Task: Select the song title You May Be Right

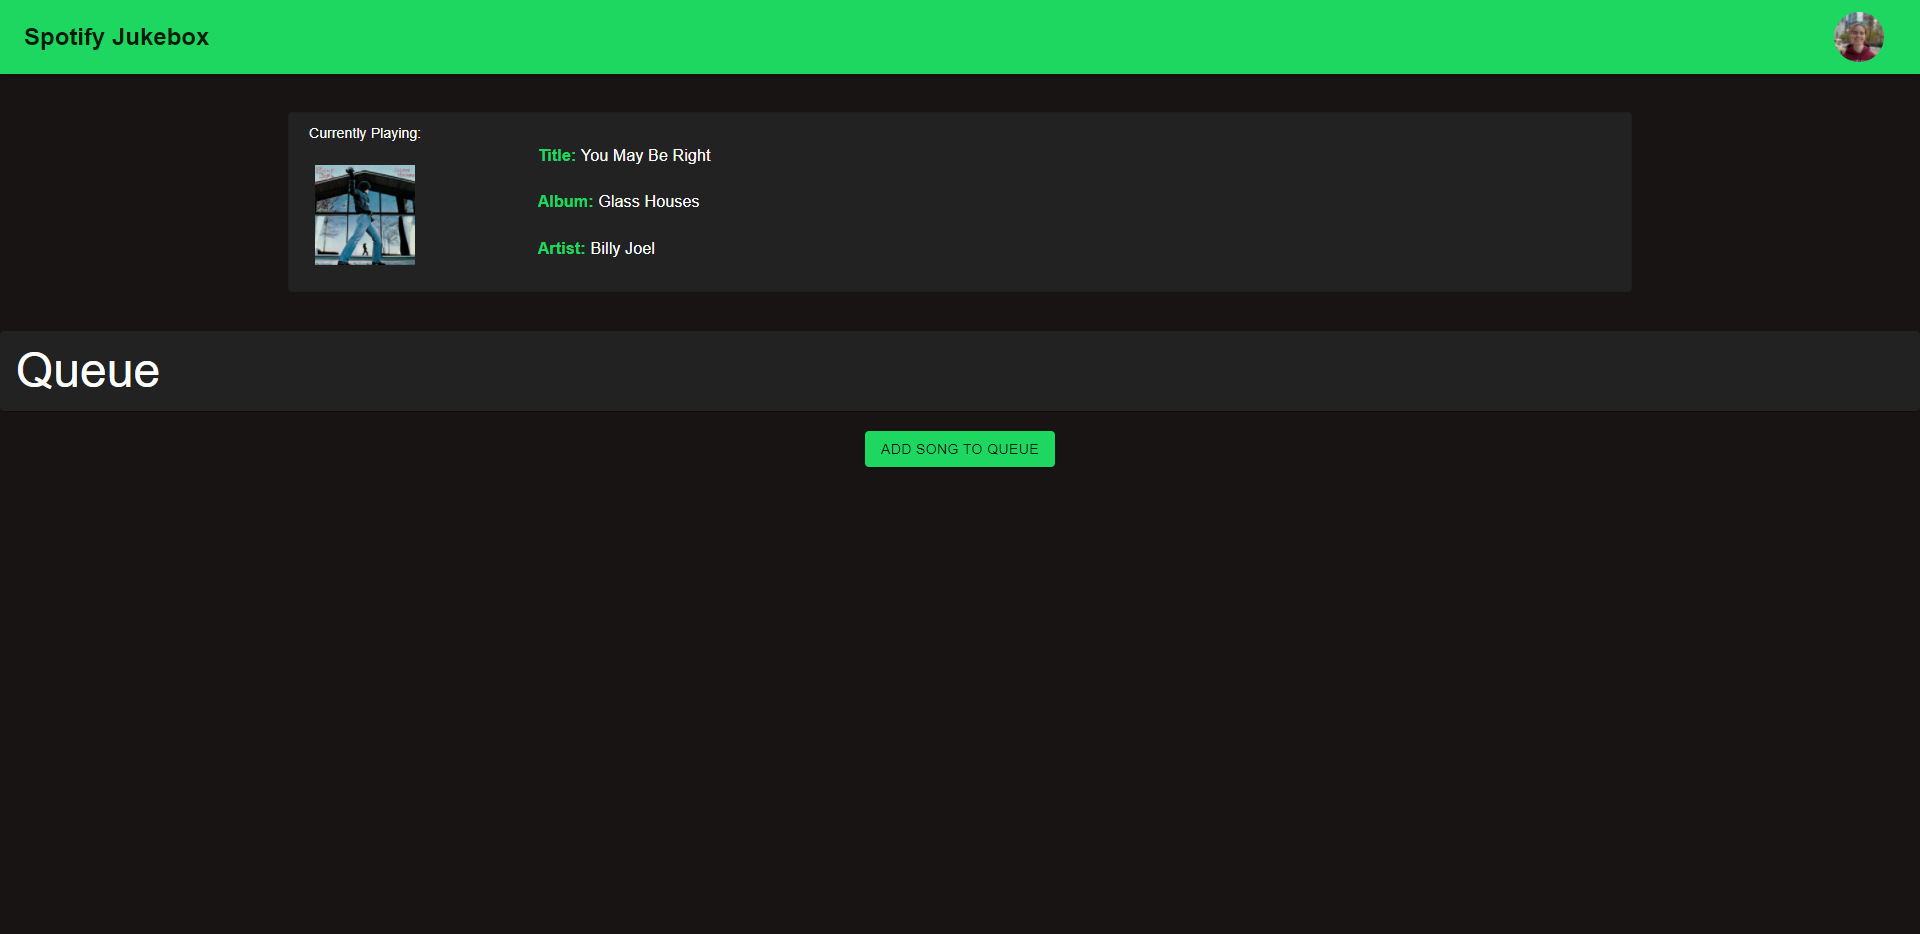Action: pyautogui.click(x=645, y=155)
